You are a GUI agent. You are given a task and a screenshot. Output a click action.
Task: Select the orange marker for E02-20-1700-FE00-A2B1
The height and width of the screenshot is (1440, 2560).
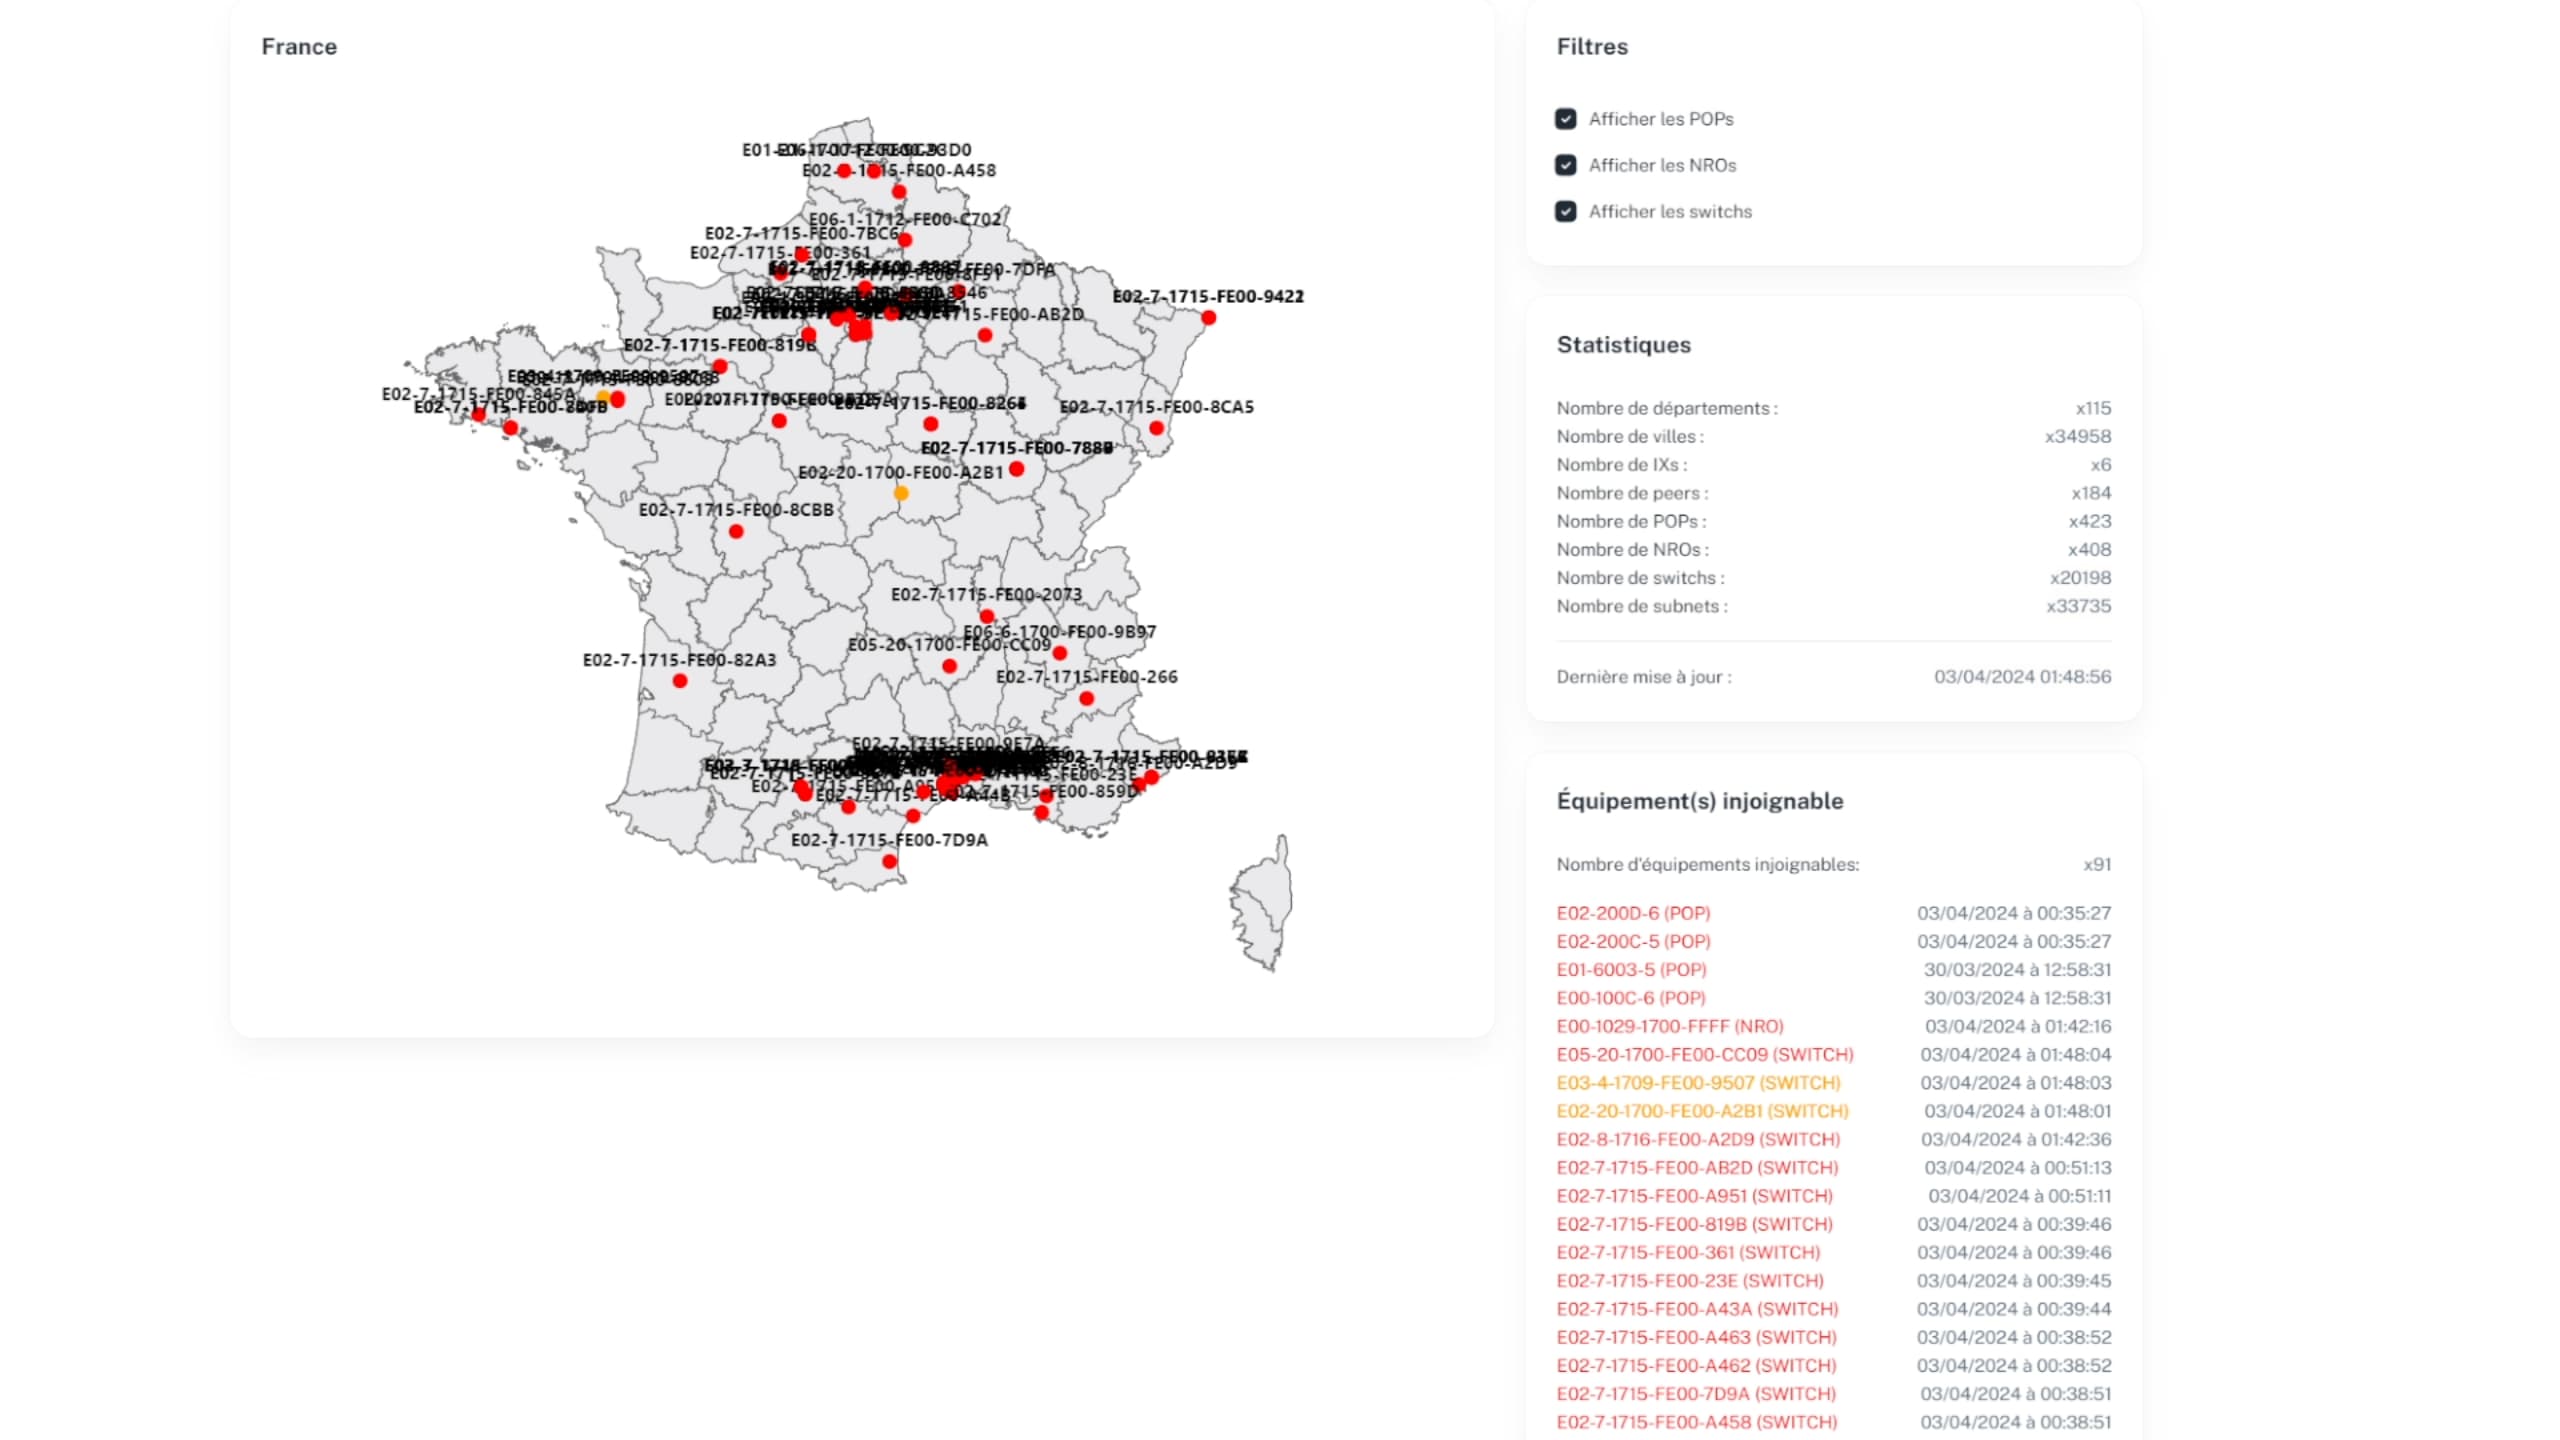(901, 493)
